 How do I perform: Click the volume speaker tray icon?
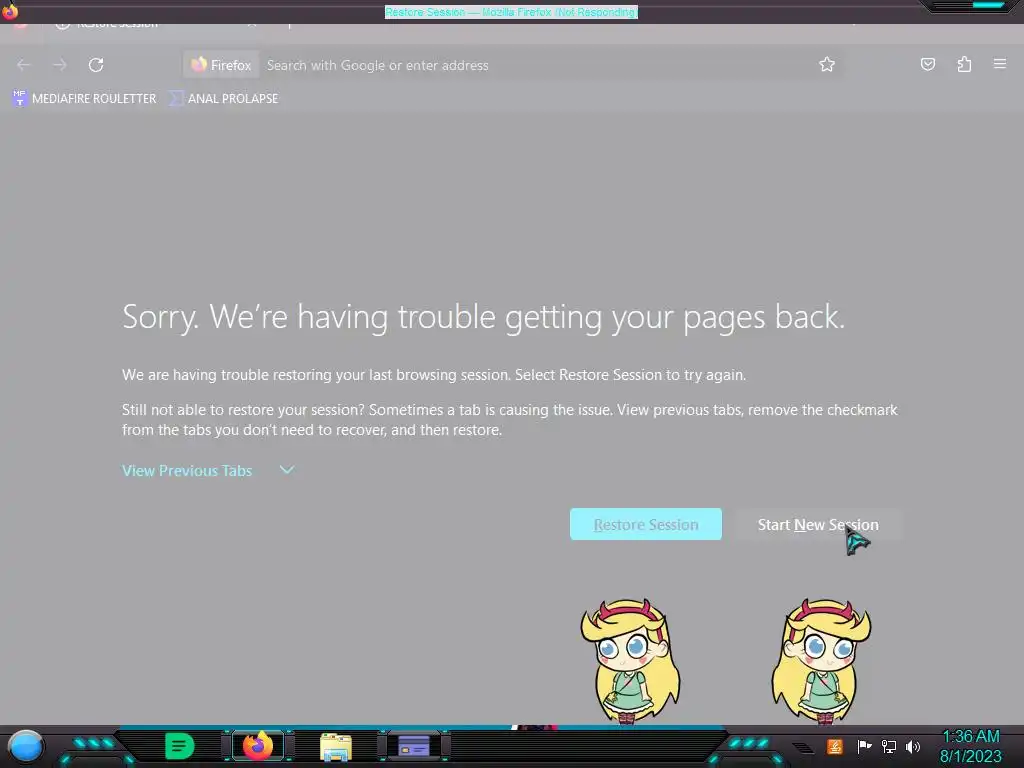pos(912,746)
